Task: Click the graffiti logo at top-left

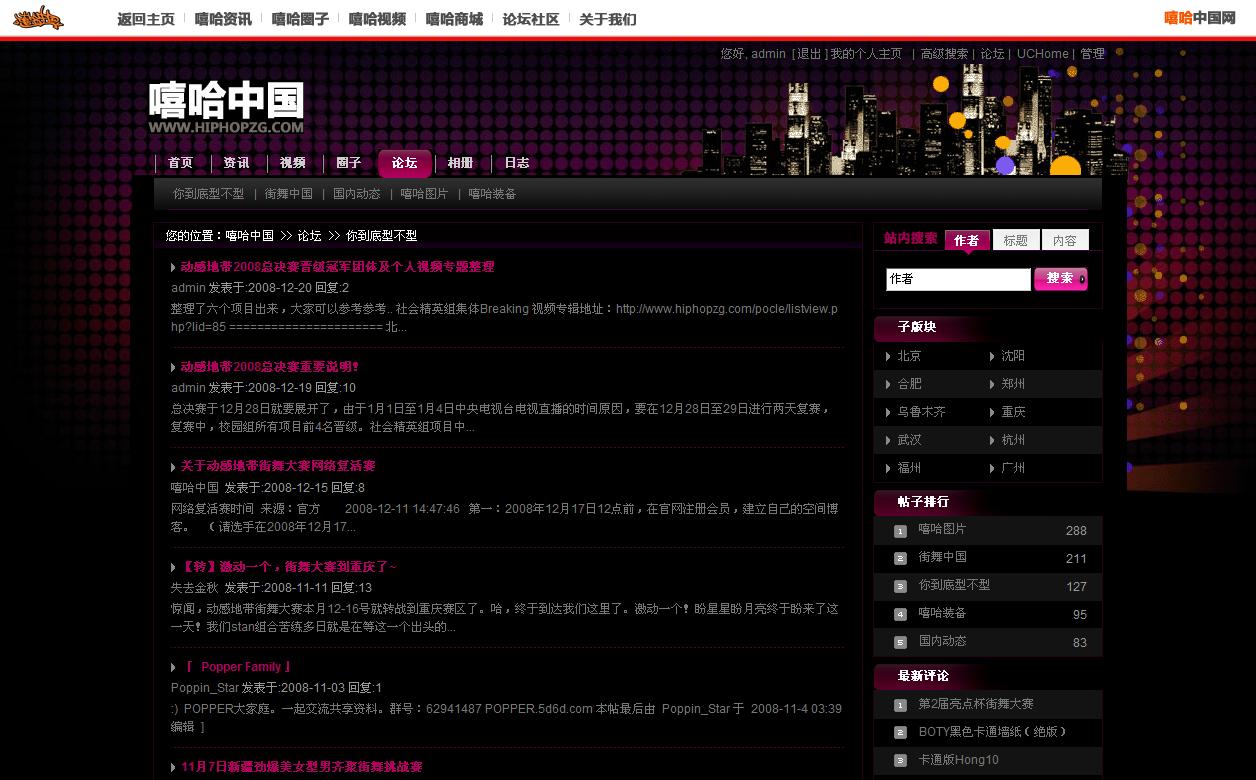Action: 39,17
